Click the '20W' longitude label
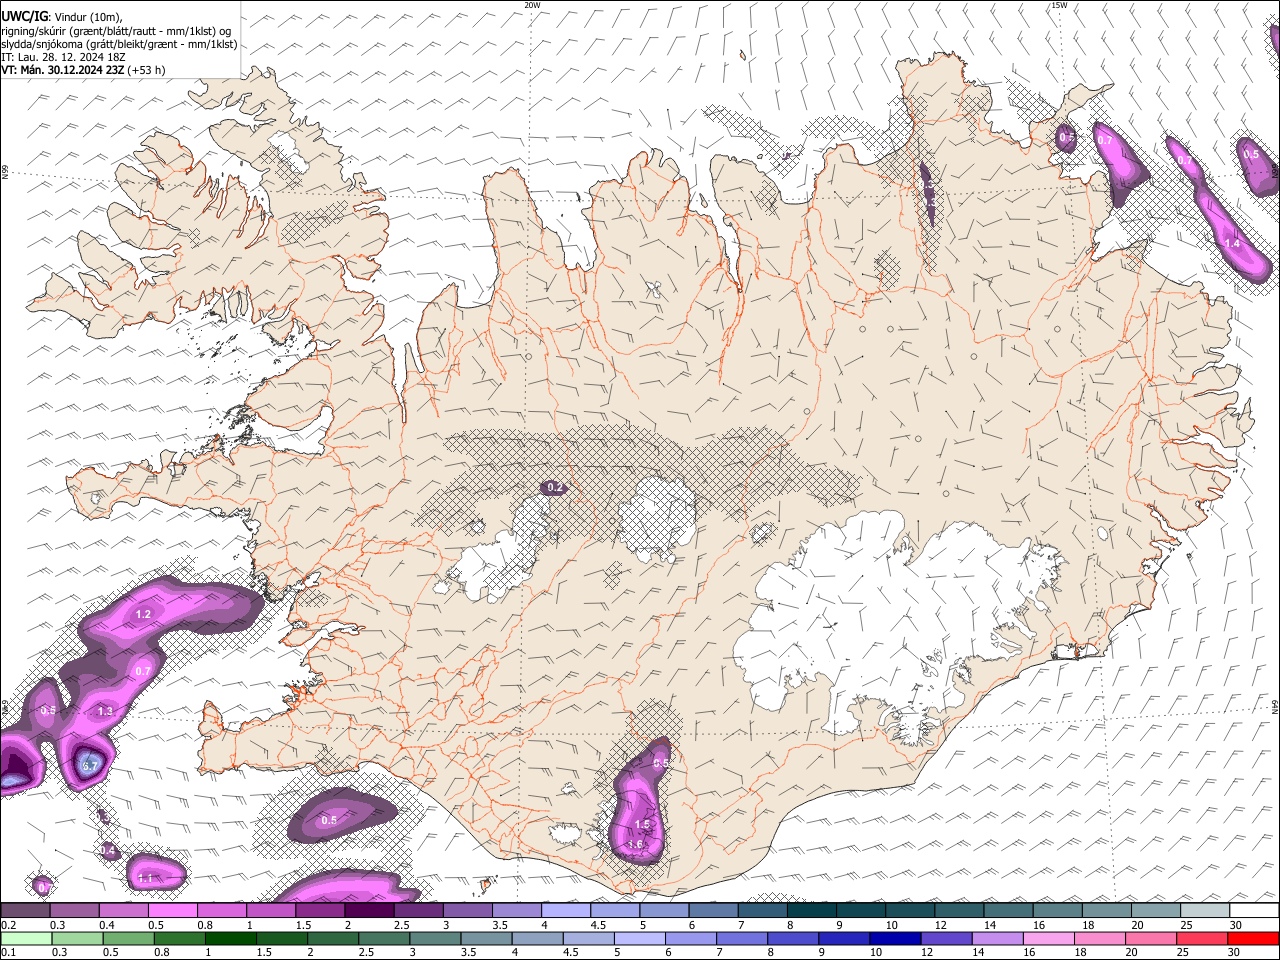 [x=532, y=5]
